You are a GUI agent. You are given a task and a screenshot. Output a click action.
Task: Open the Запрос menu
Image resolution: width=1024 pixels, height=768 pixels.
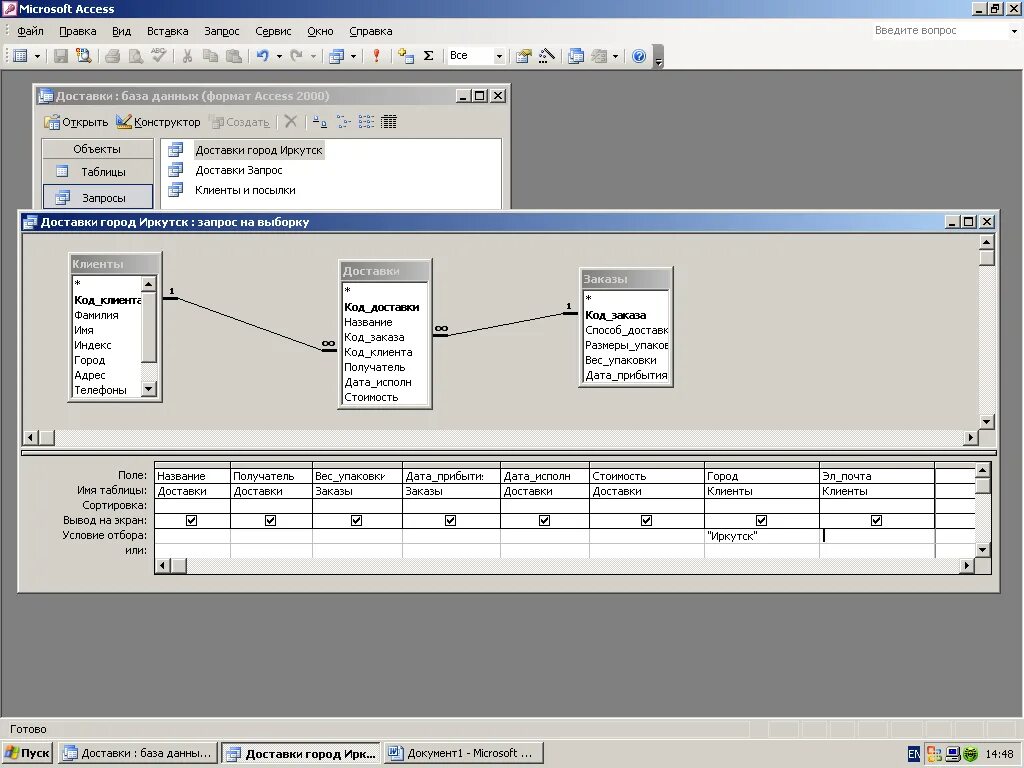coord(221,31)
